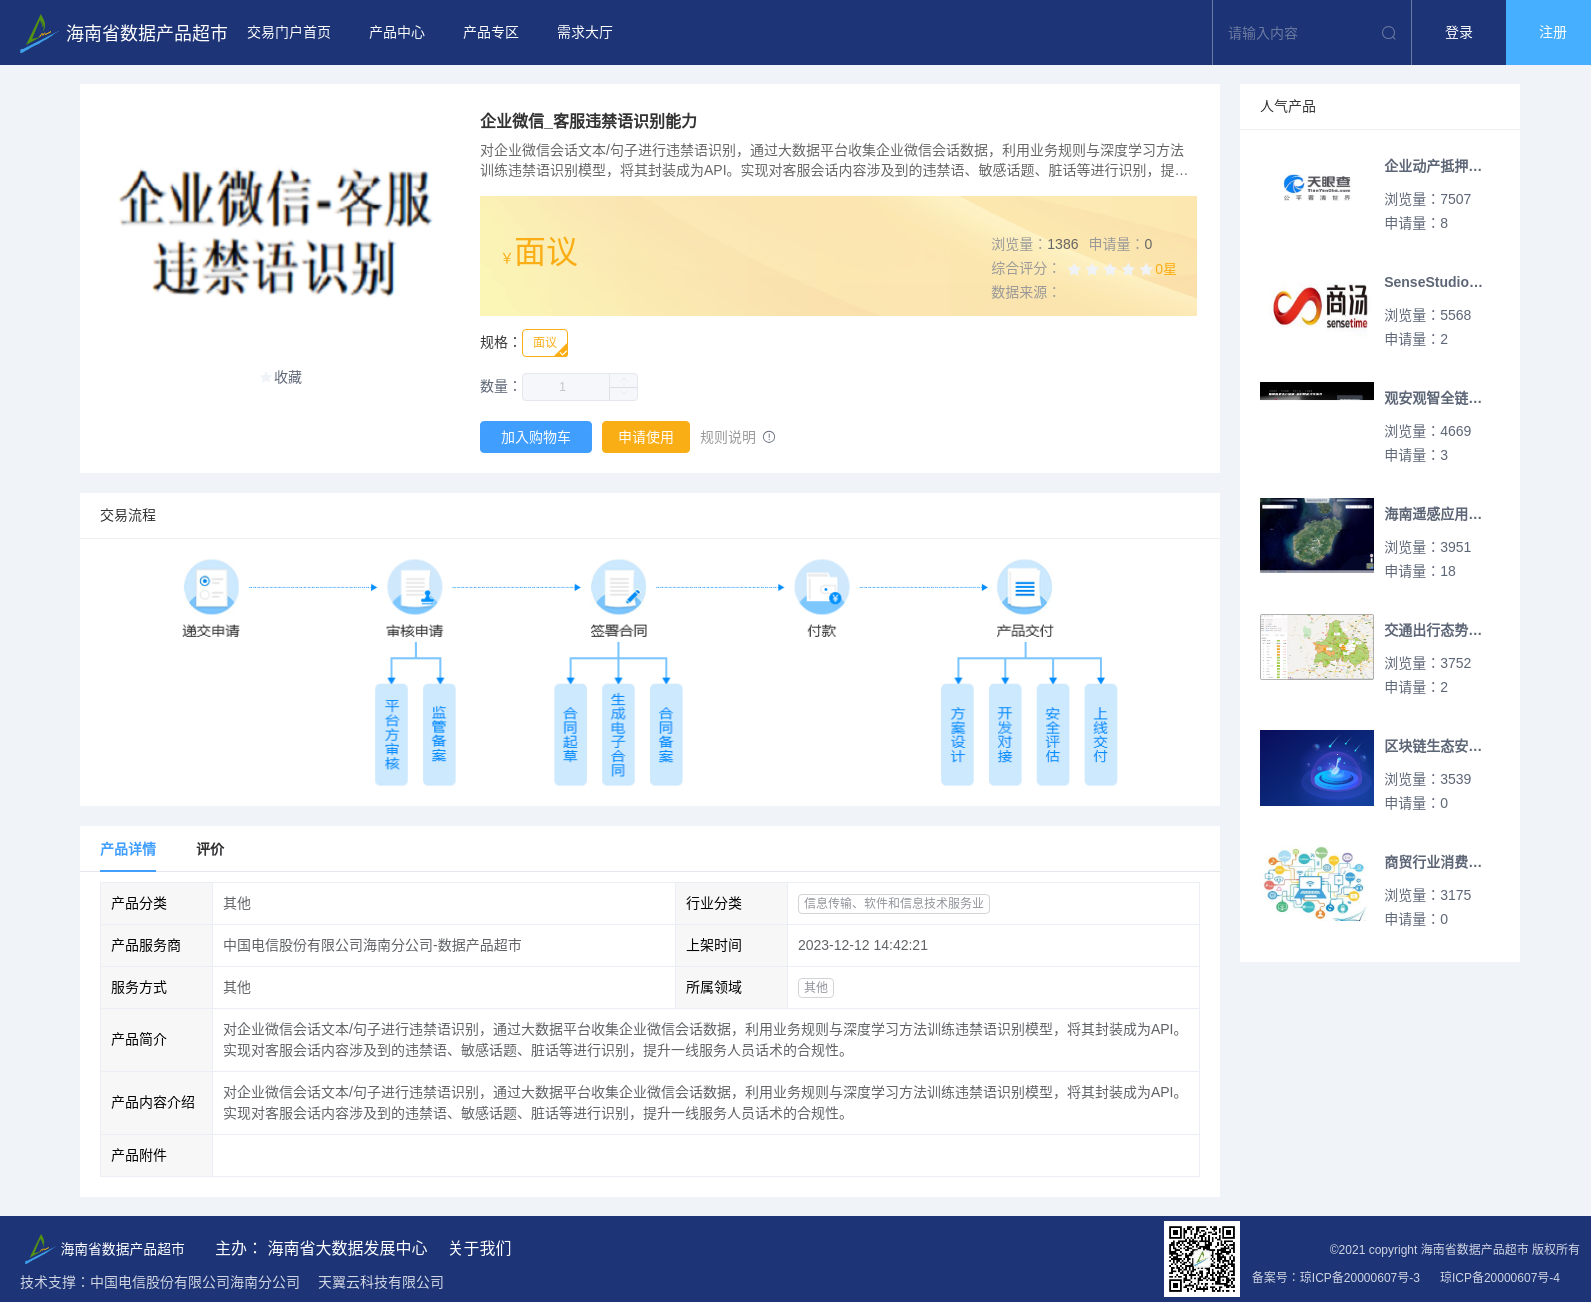
Task: Click the 监管备案 sub-step box
Action: click(x=439, y=734)
